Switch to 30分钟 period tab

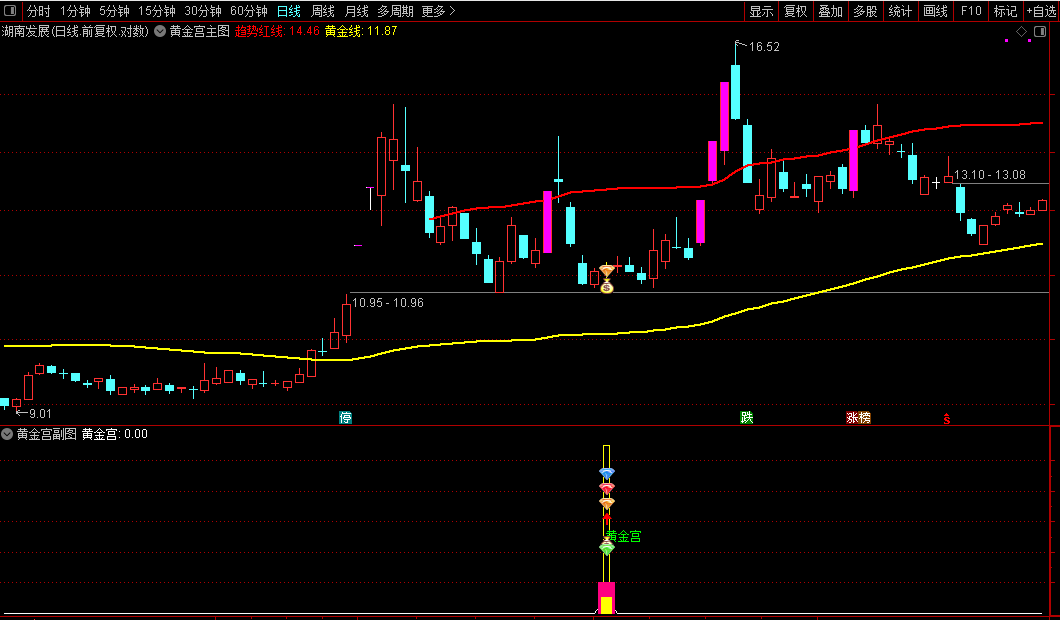203,11
